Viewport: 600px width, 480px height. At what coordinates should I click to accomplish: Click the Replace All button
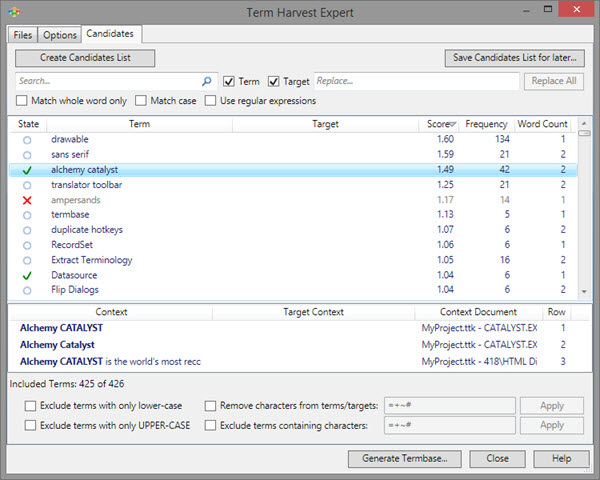point(554,81)
